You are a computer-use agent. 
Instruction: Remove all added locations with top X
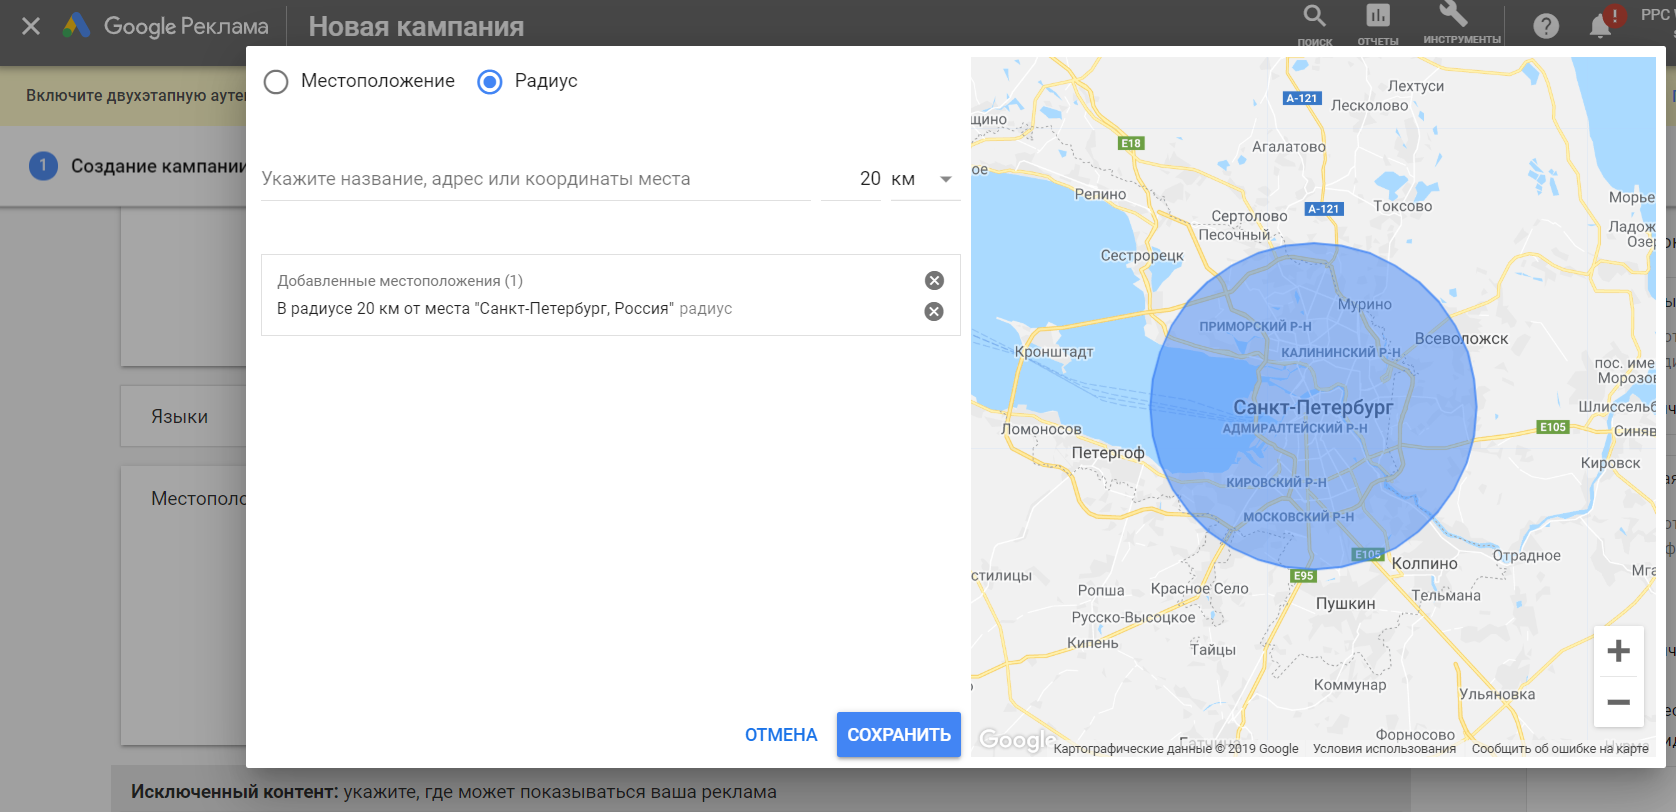(x=934, y=281)
